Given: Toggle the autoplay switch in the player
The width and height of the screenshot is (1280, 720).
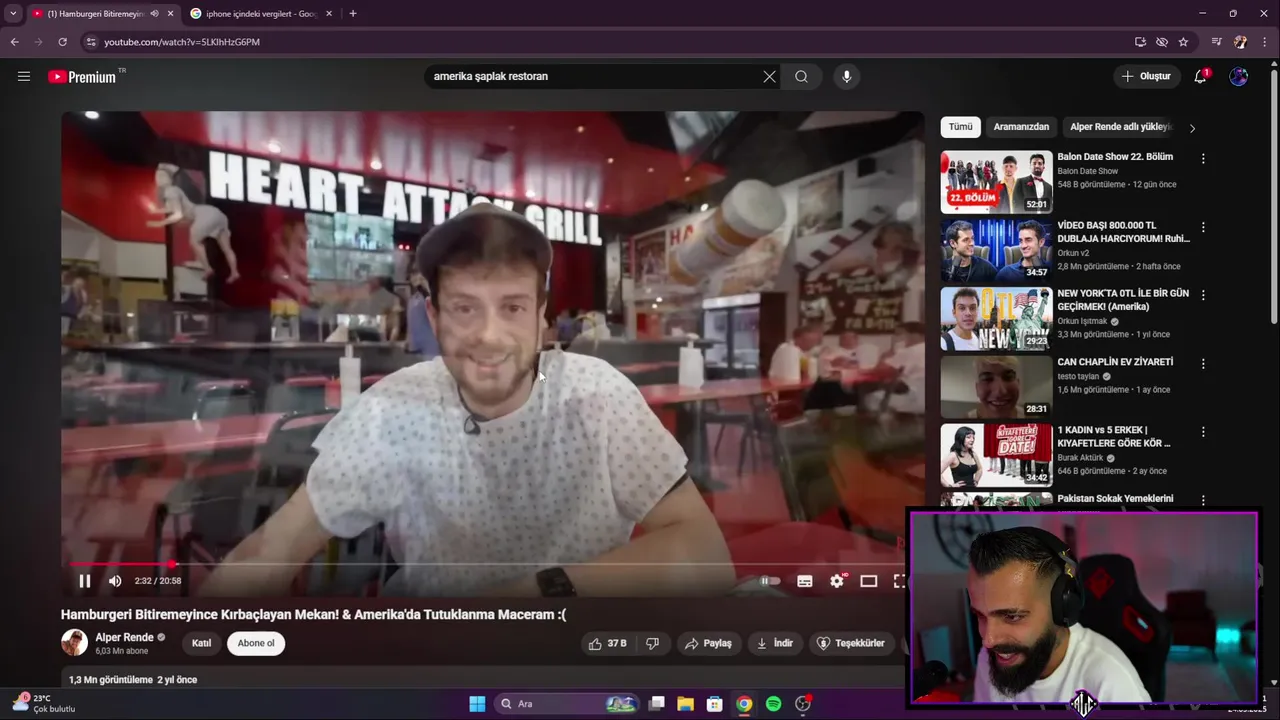Looking at the screenshot, I should coord(769,581).
